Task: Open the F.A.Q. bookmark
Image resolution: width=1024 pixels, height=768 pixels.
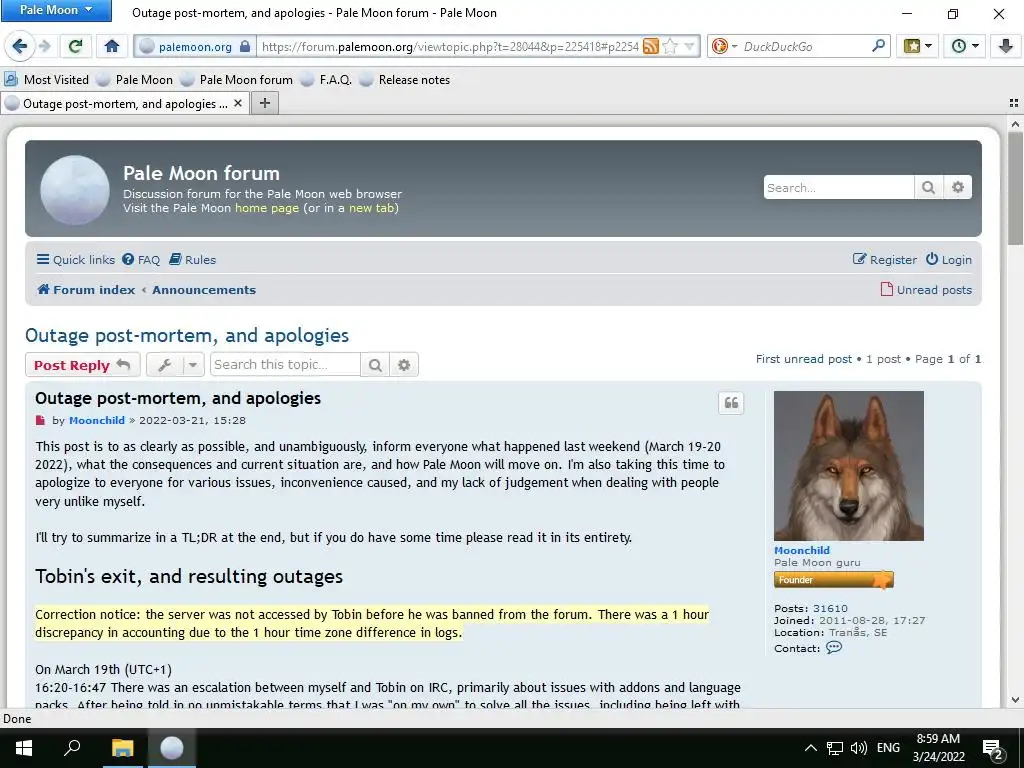Action: pos(326,80)
